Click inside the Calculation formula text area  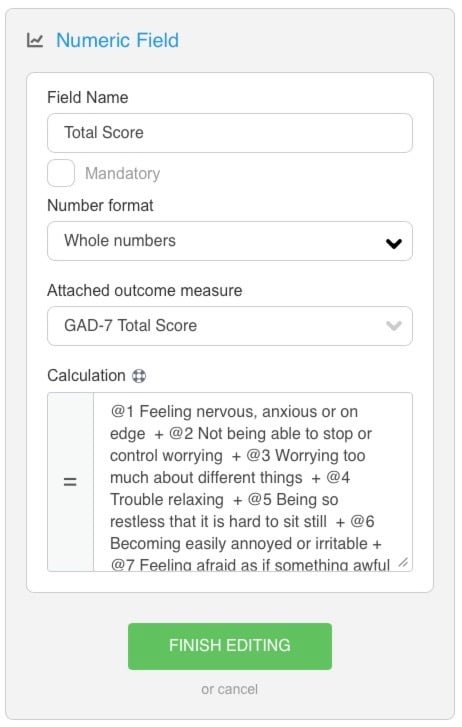click(253, 482)
